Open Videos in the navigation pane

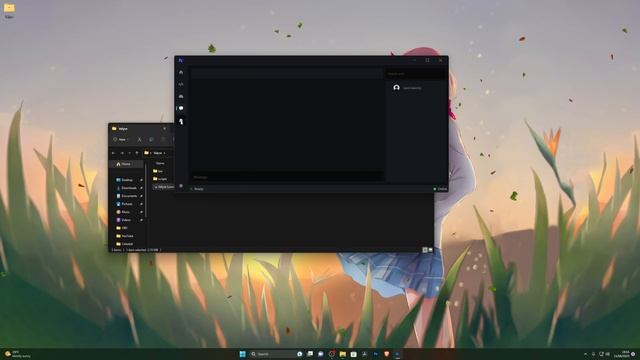click(127, 220)
